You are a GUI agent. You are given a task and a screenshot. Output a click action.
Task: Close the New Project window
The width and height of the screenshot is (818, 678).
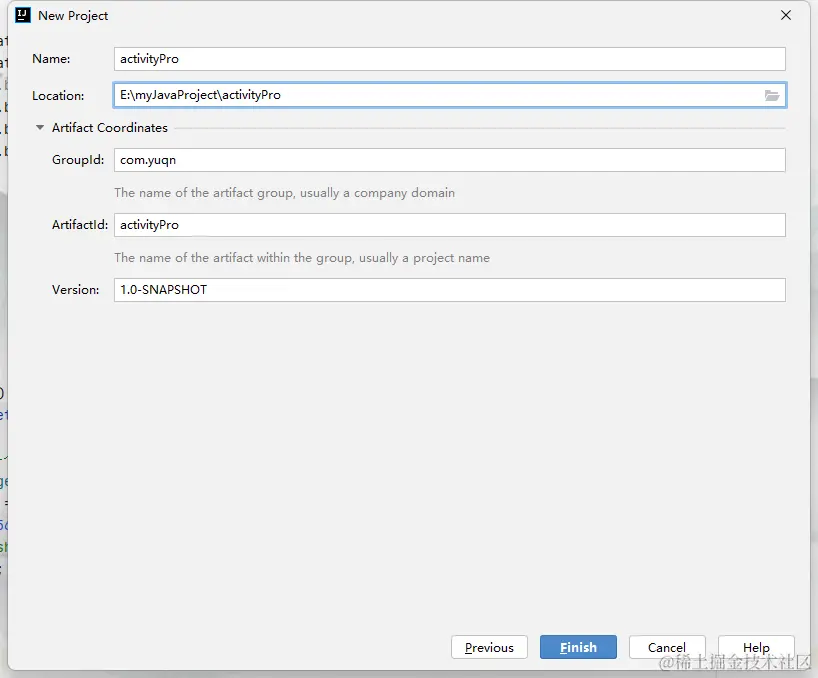click(x=786, y=16)
